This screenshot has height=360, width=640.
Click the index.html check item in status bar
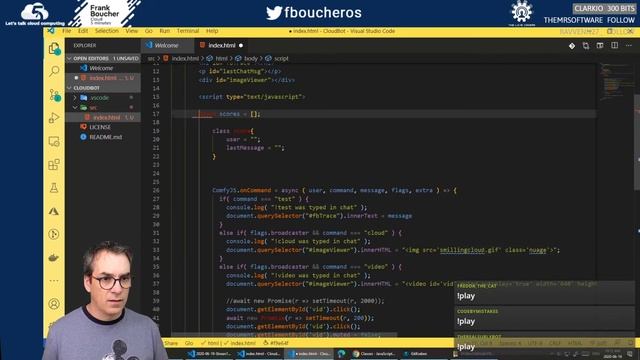(x=240, y=343)
